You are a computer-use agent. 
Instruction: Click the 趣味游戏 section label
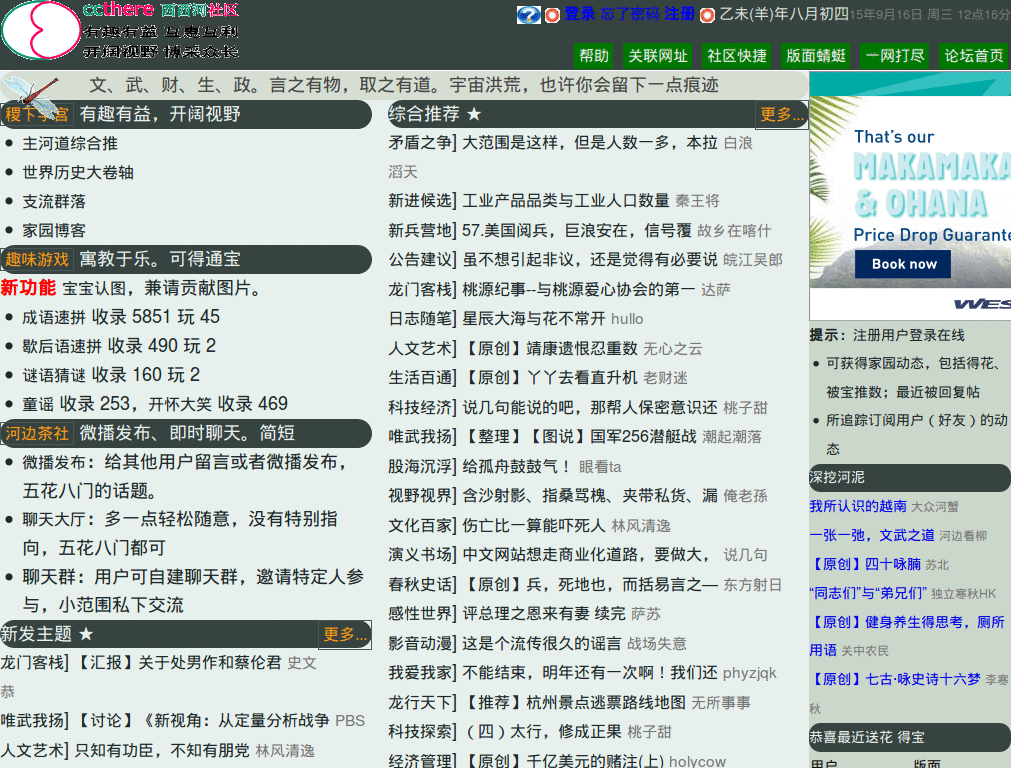(37, 259)
